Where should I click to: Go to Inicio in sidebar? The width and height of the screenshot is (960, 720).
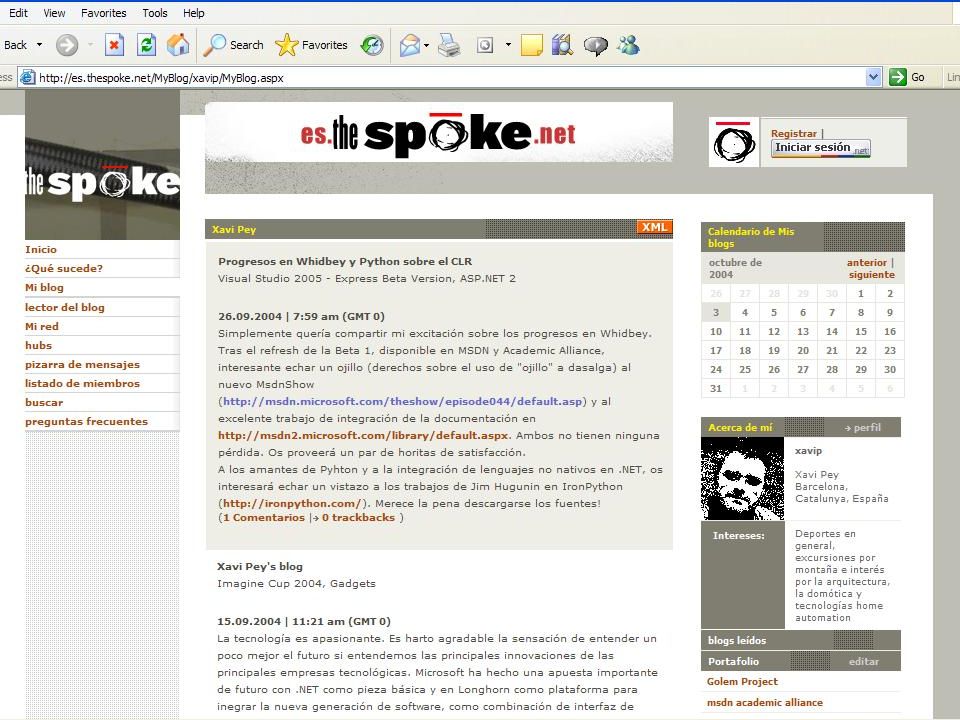[x=41, y=249]
